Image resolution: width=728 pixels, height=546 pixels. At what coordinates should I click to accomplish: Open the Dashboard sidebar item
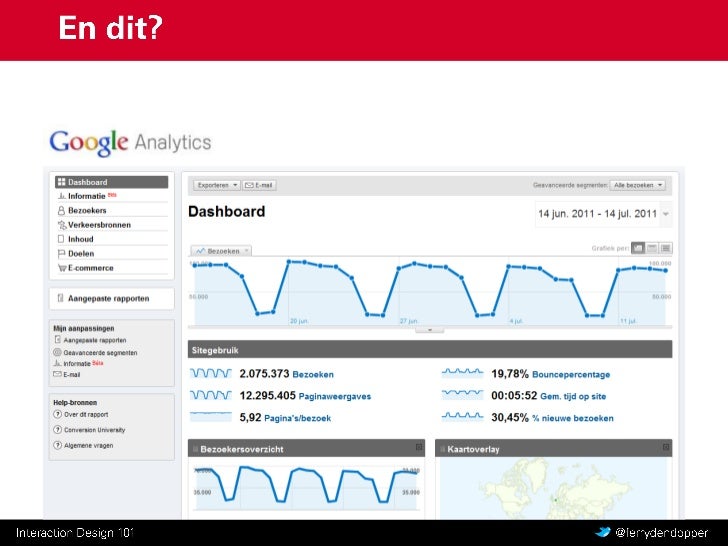pyautogui.click(x=111, y=182)
